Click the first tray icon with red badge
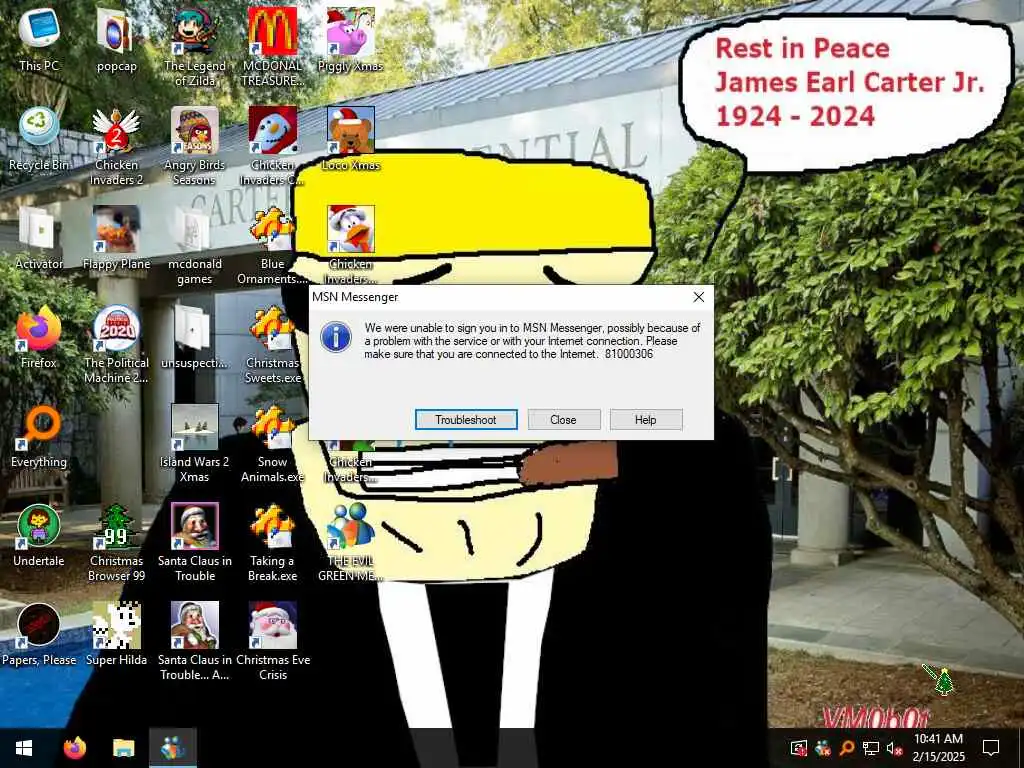1024x768 pixels. (x=799, y=748)
